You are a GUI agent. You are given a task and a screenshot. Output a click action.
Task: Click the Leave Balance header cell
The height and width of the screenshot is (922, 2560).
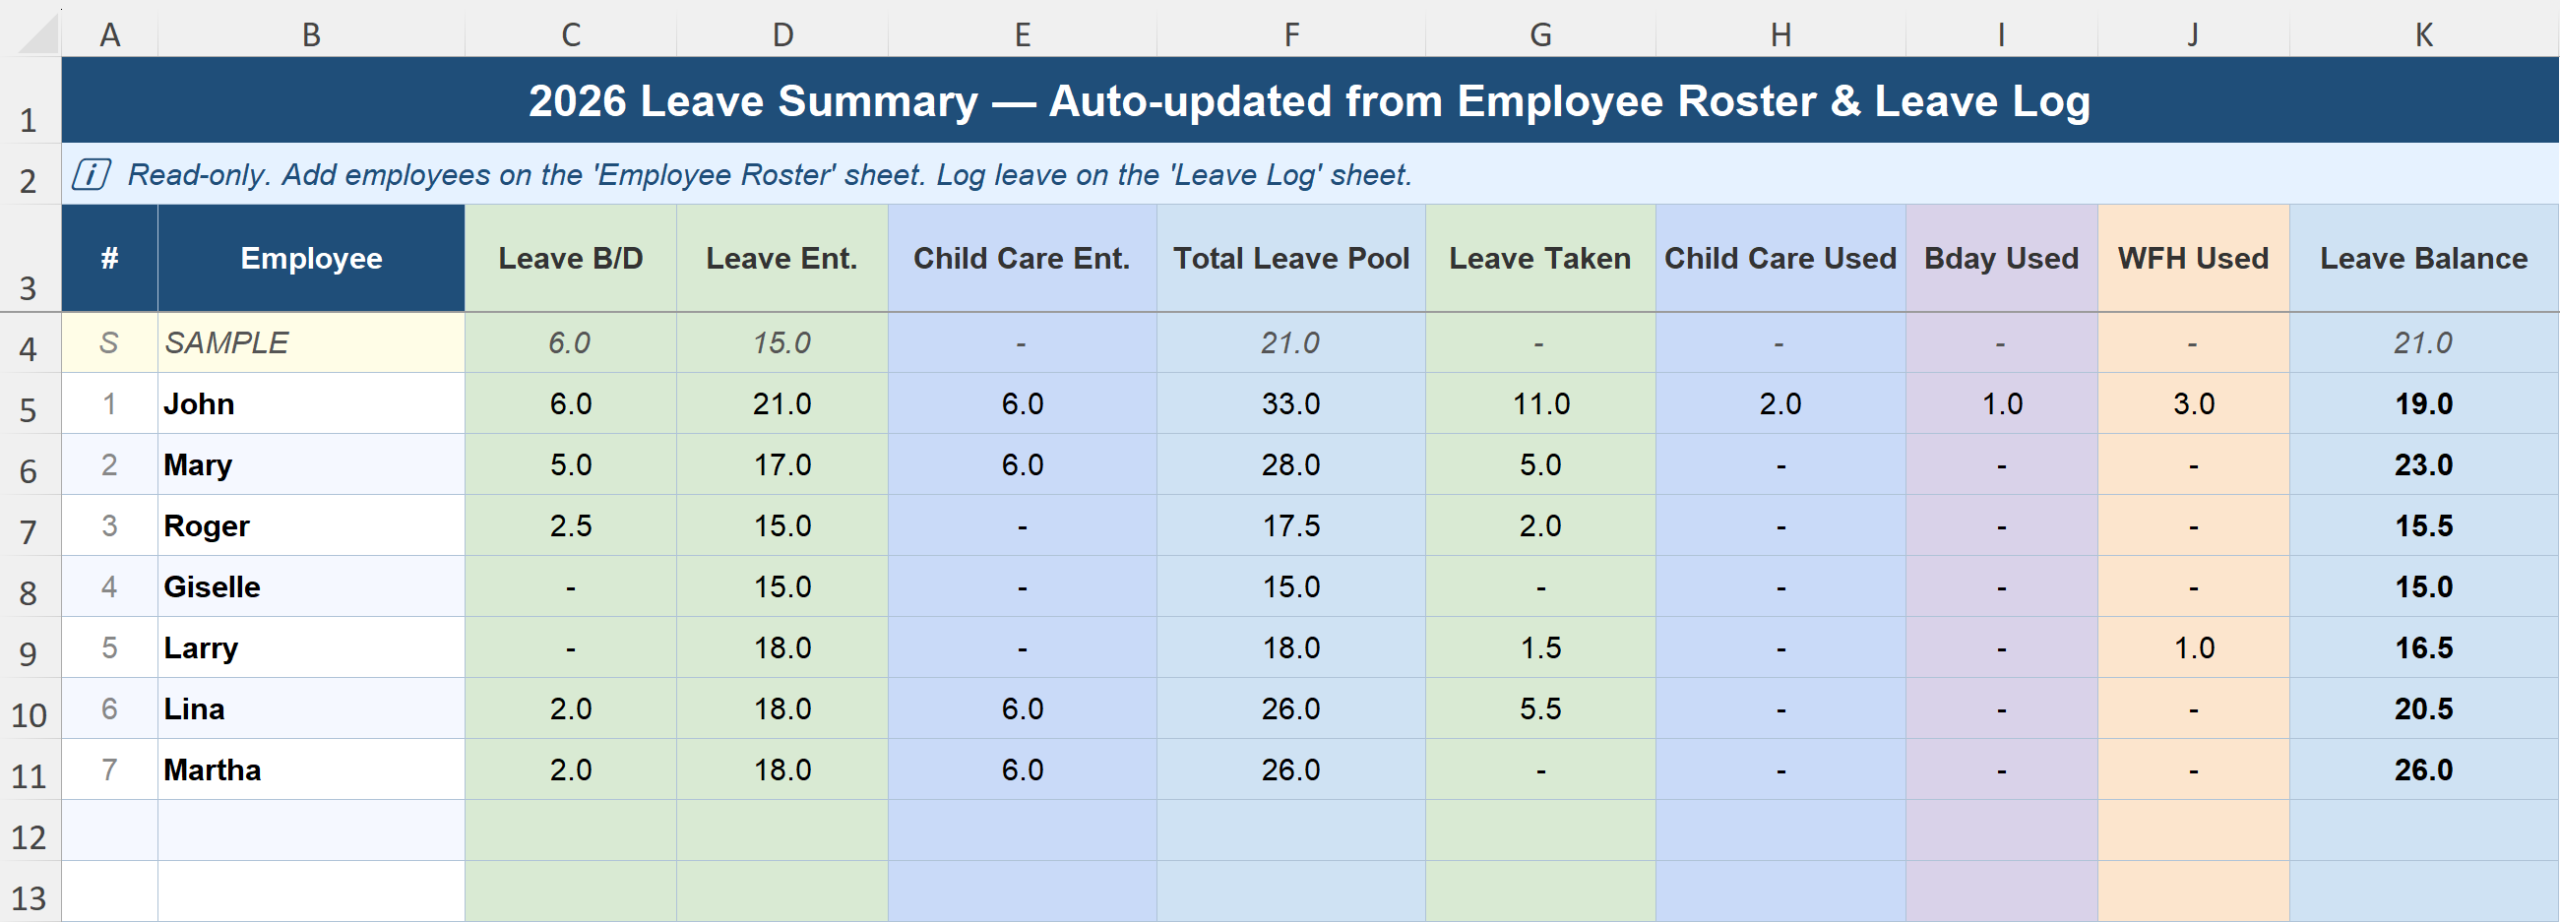2423,259
